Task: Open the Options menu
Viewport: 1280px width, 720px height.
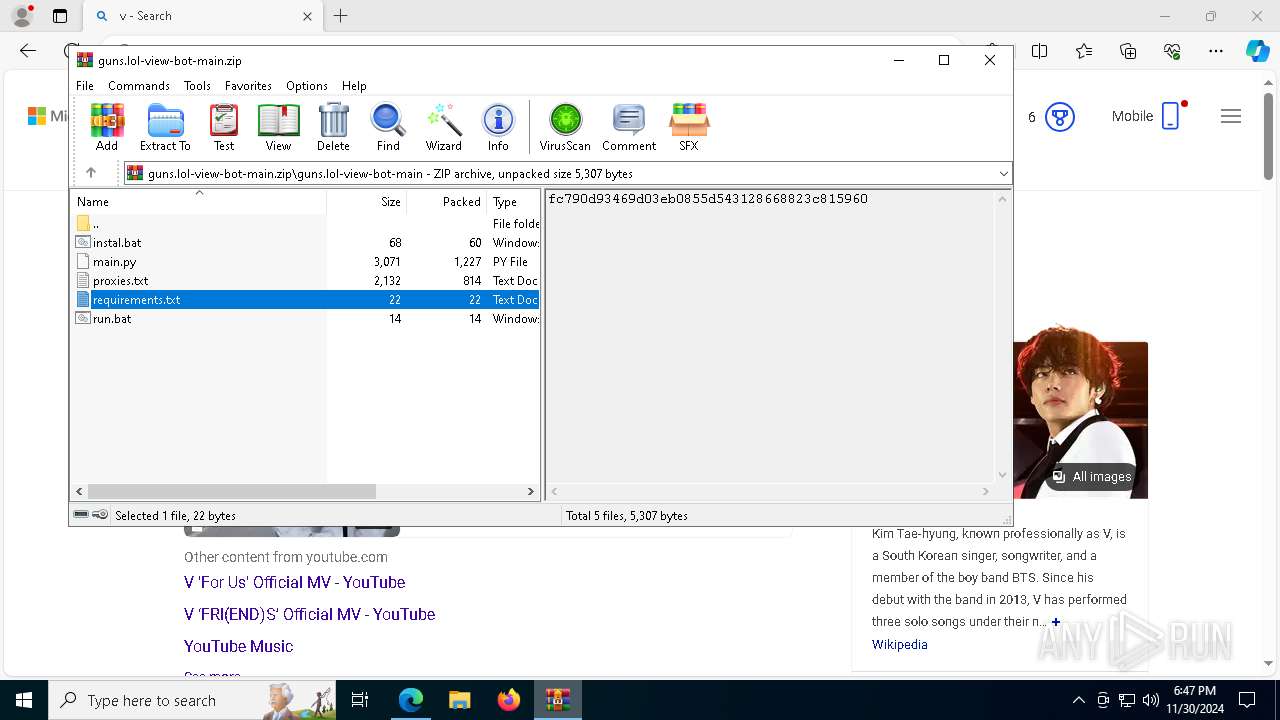Action: pyautogui.click(x=307, y=86)
